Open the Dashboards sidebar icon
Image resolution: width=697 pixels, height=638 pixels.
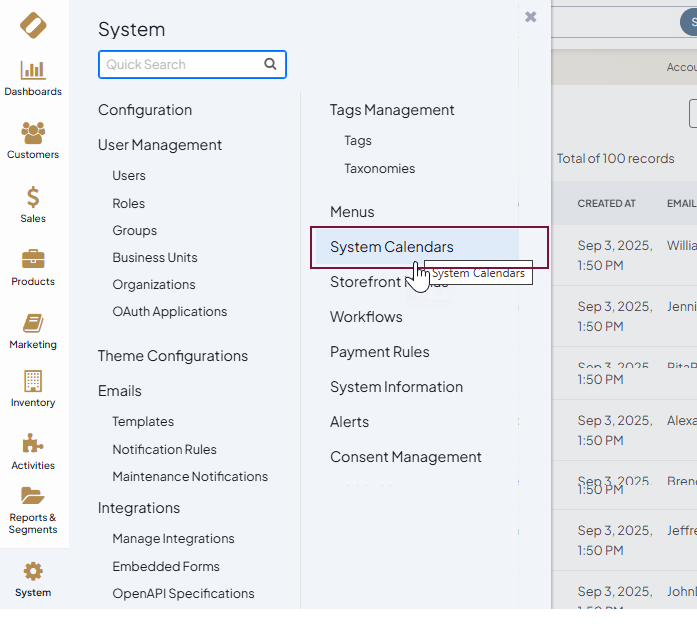click(x=33, y=70)
